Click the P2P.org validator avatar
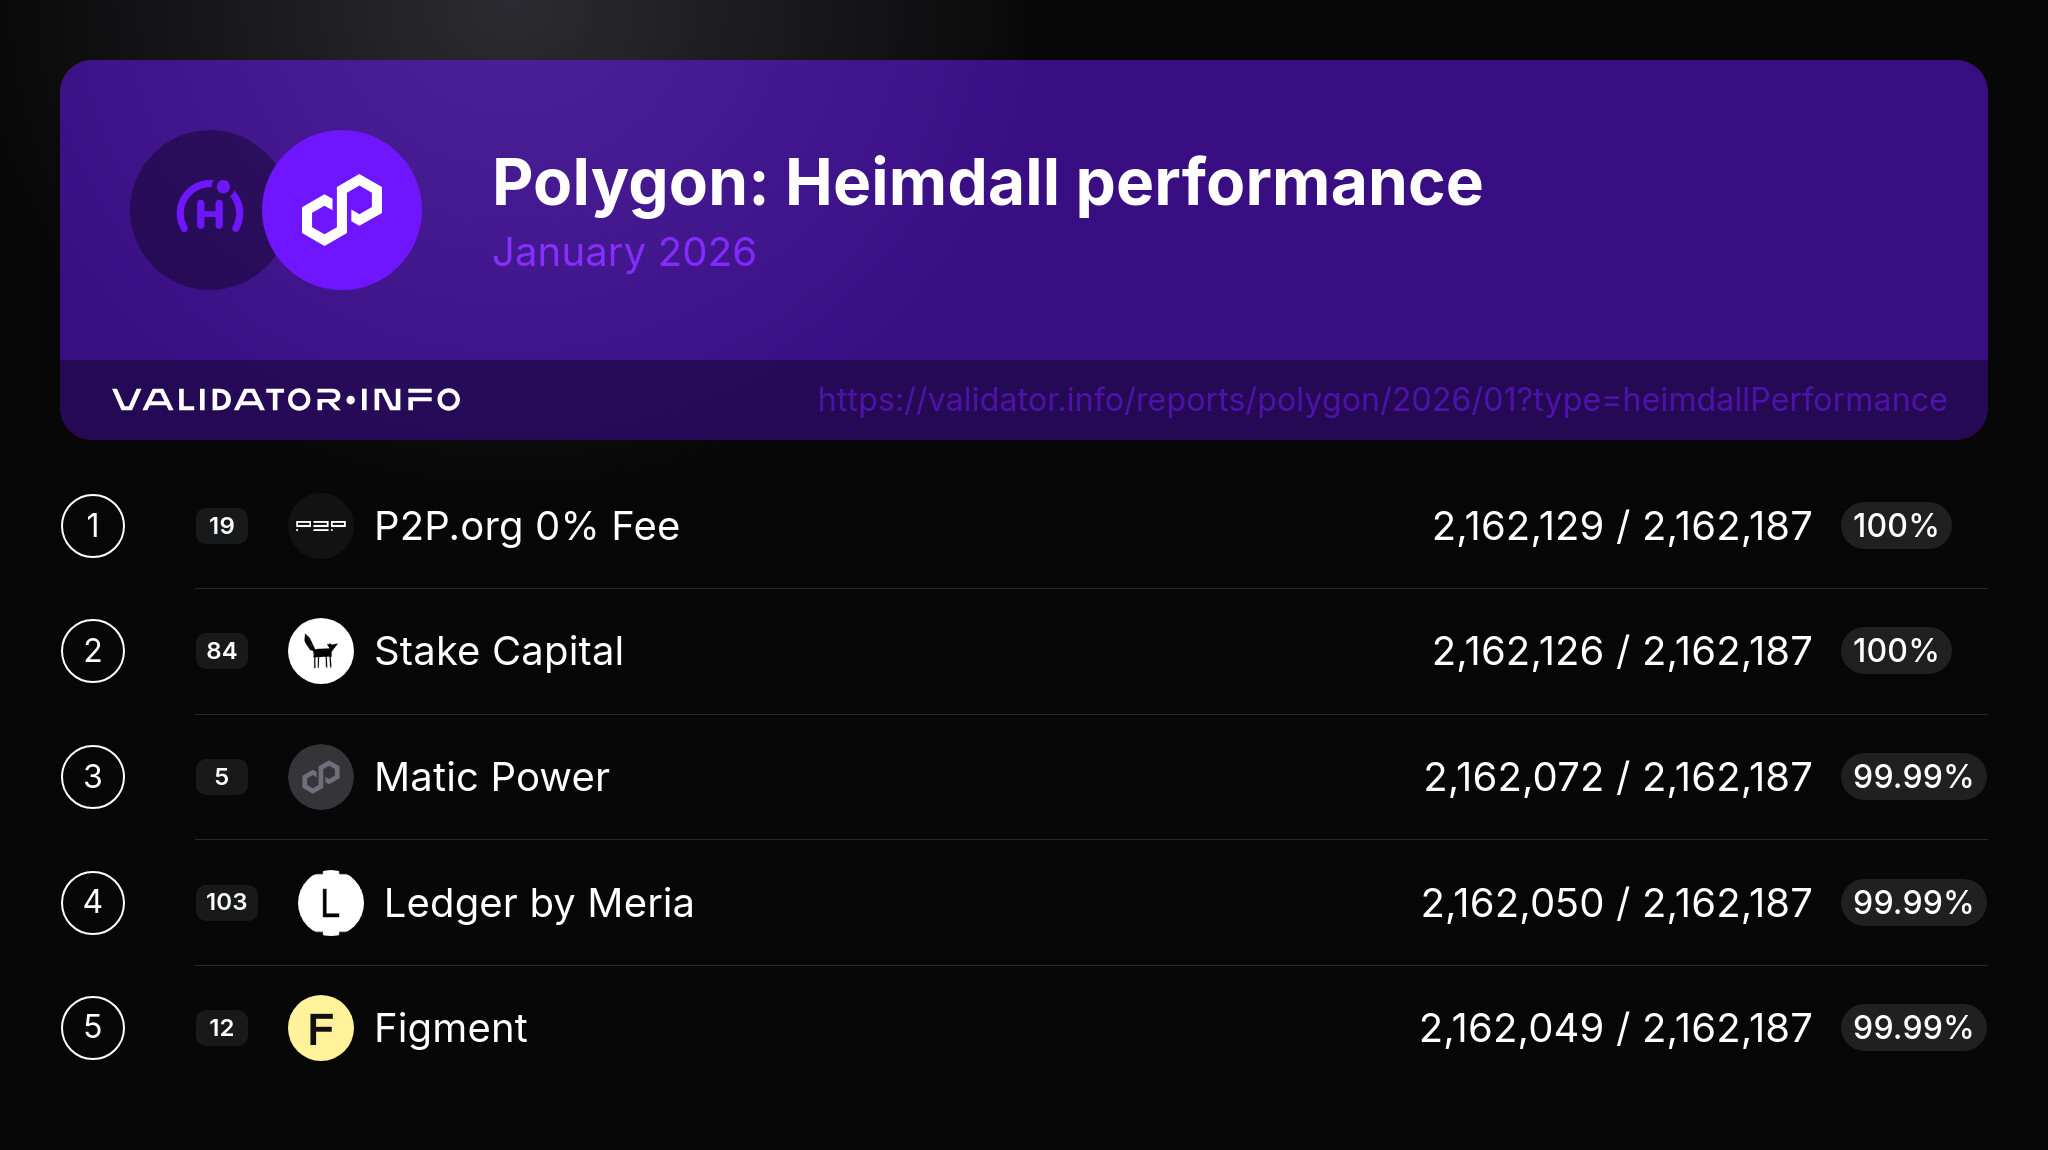Image resolution: width=2048 pixels, height=1150 pixels. click(321, 526)
